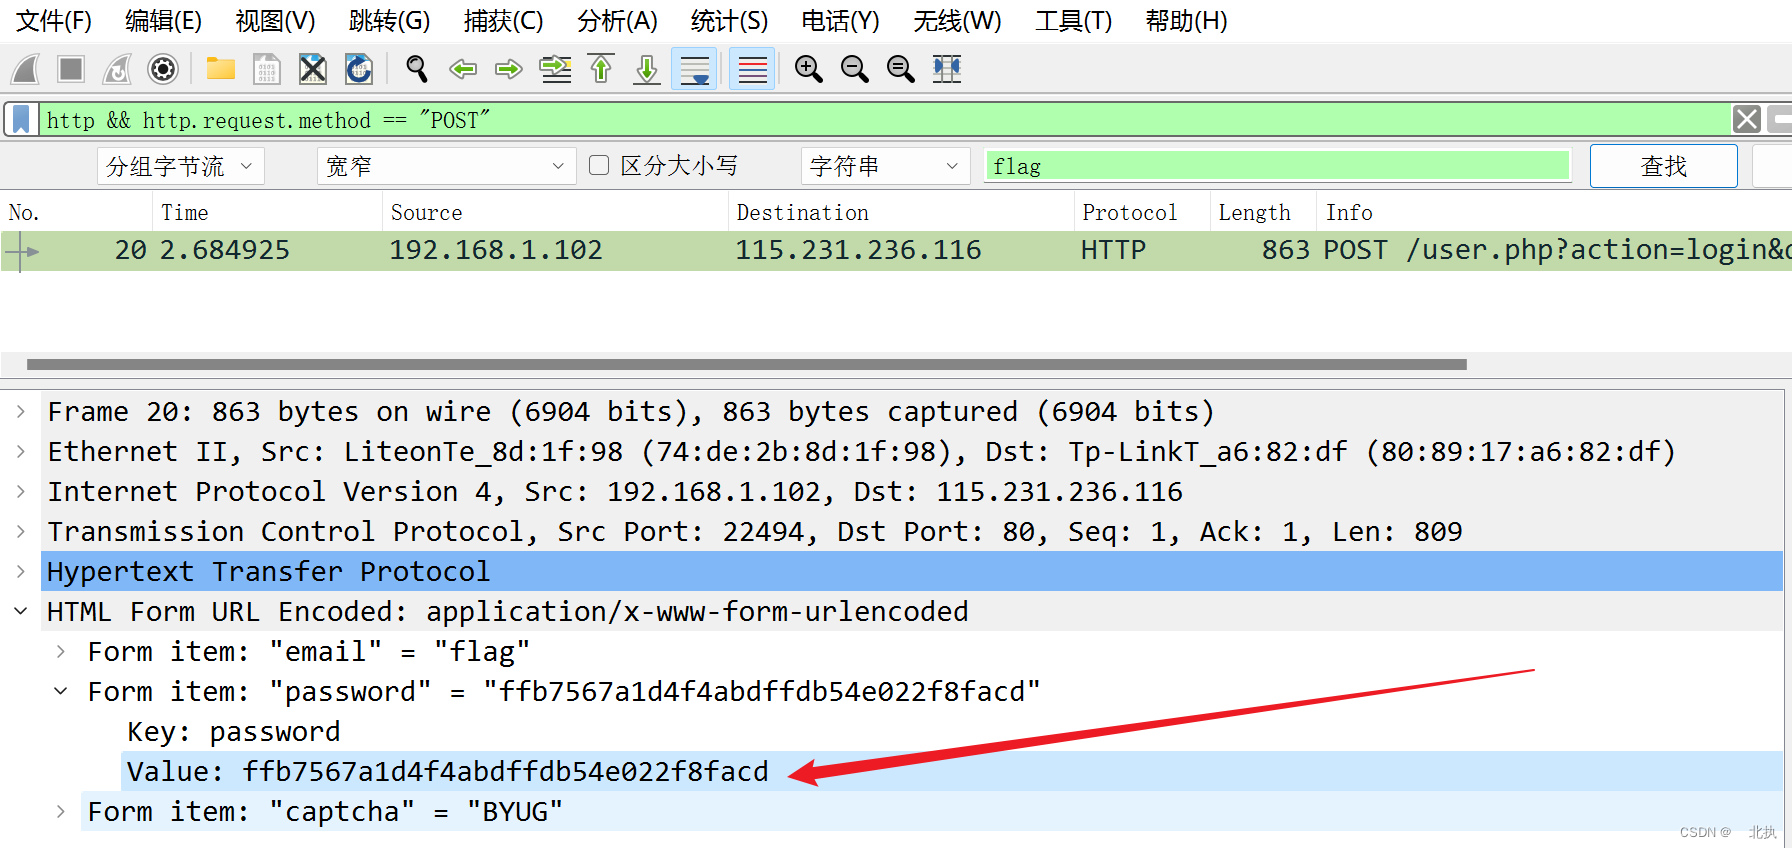Screen dimensions: 1792x848
Task: Restart the current capture
Action: point(117,69)
